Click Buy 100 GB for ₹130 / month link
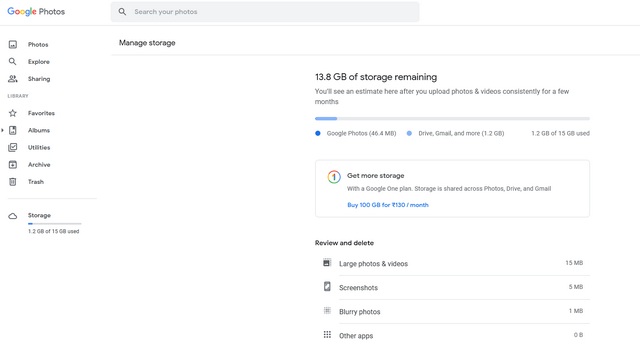The image size is (640, 360). pos(388,205)
